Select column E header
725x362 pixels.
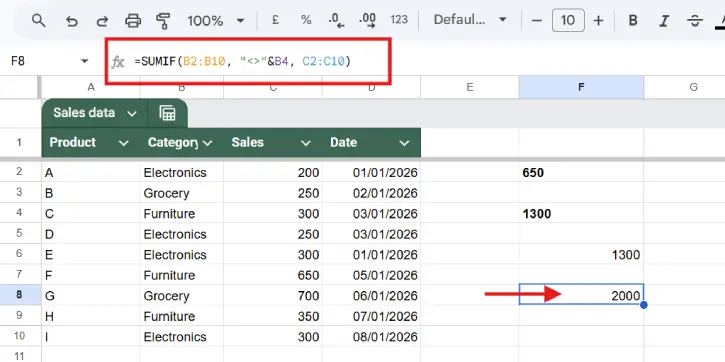(x=470, y=87)
